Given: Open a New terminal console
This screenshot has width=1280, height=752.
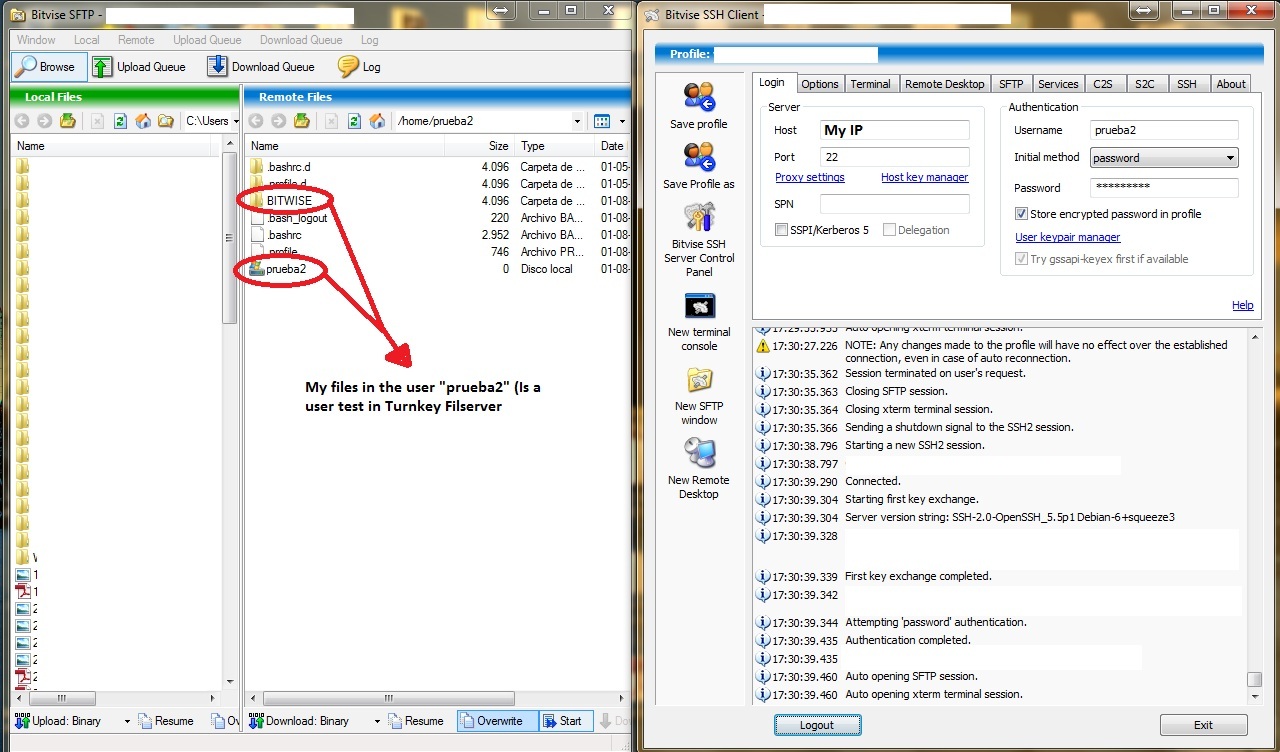Looking at the screenshot, I should (x=699, y=306).
